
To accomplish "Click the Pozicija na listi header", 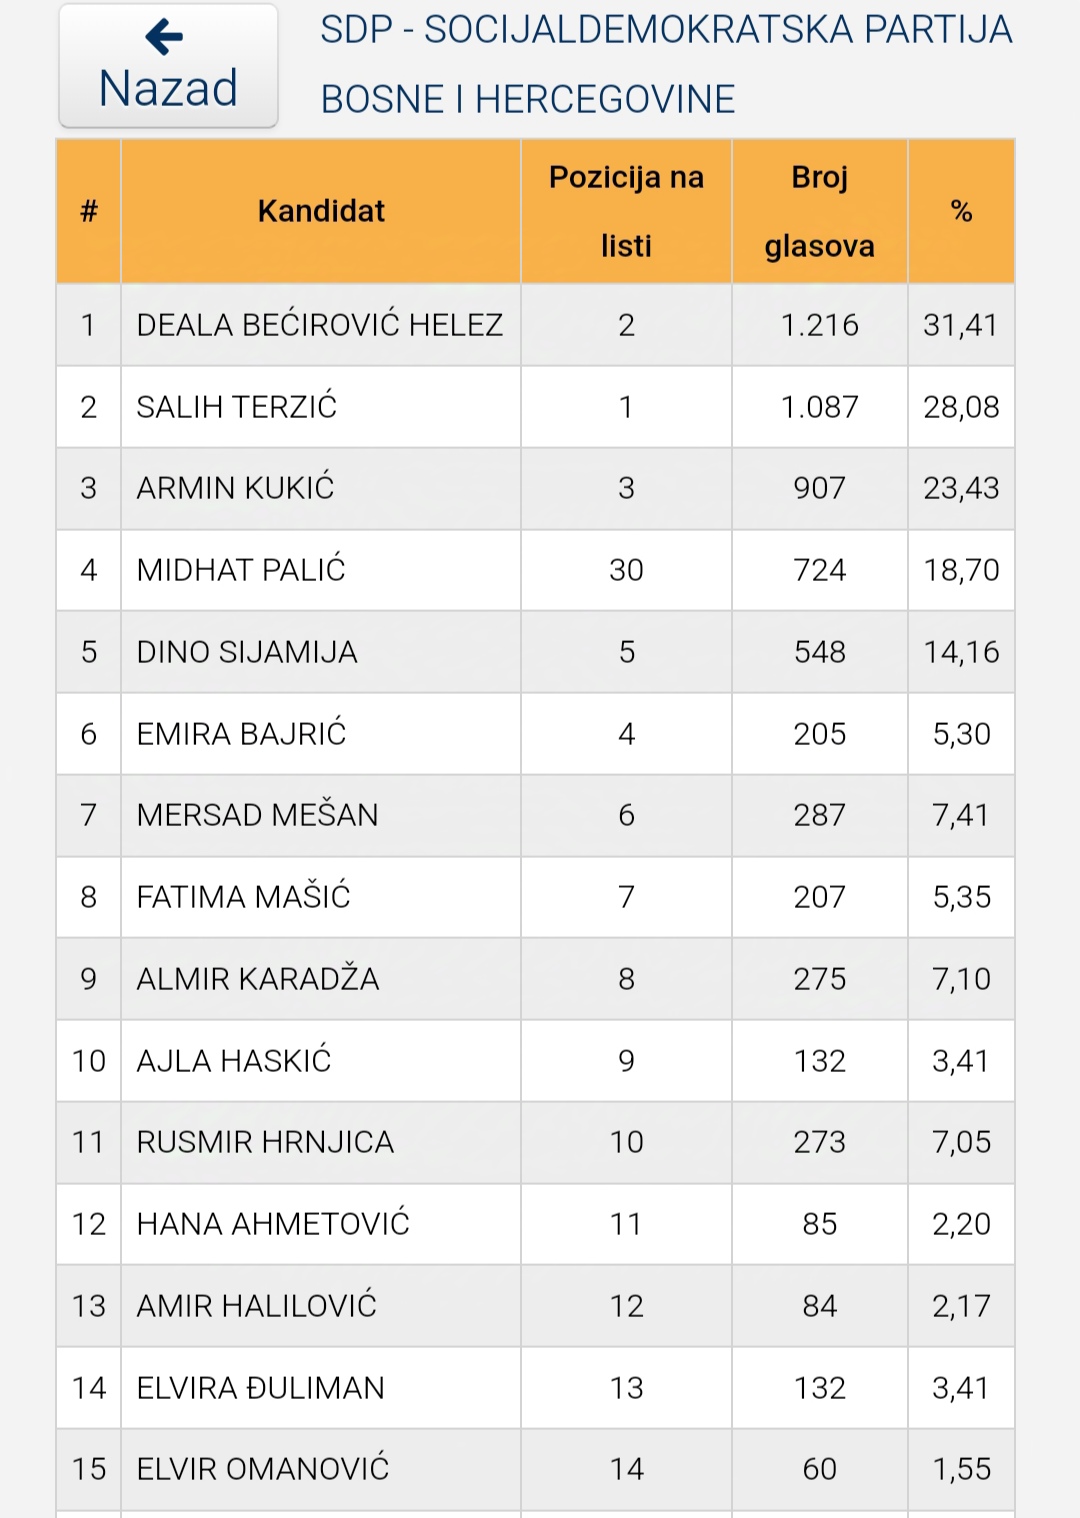I will tap(626, 211).
